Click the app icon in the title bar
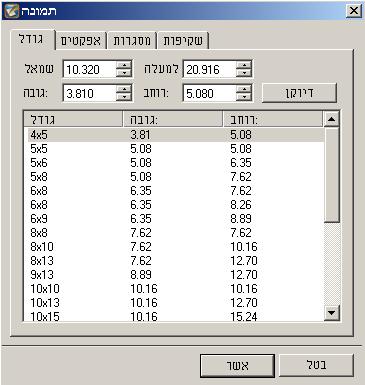 11,11
